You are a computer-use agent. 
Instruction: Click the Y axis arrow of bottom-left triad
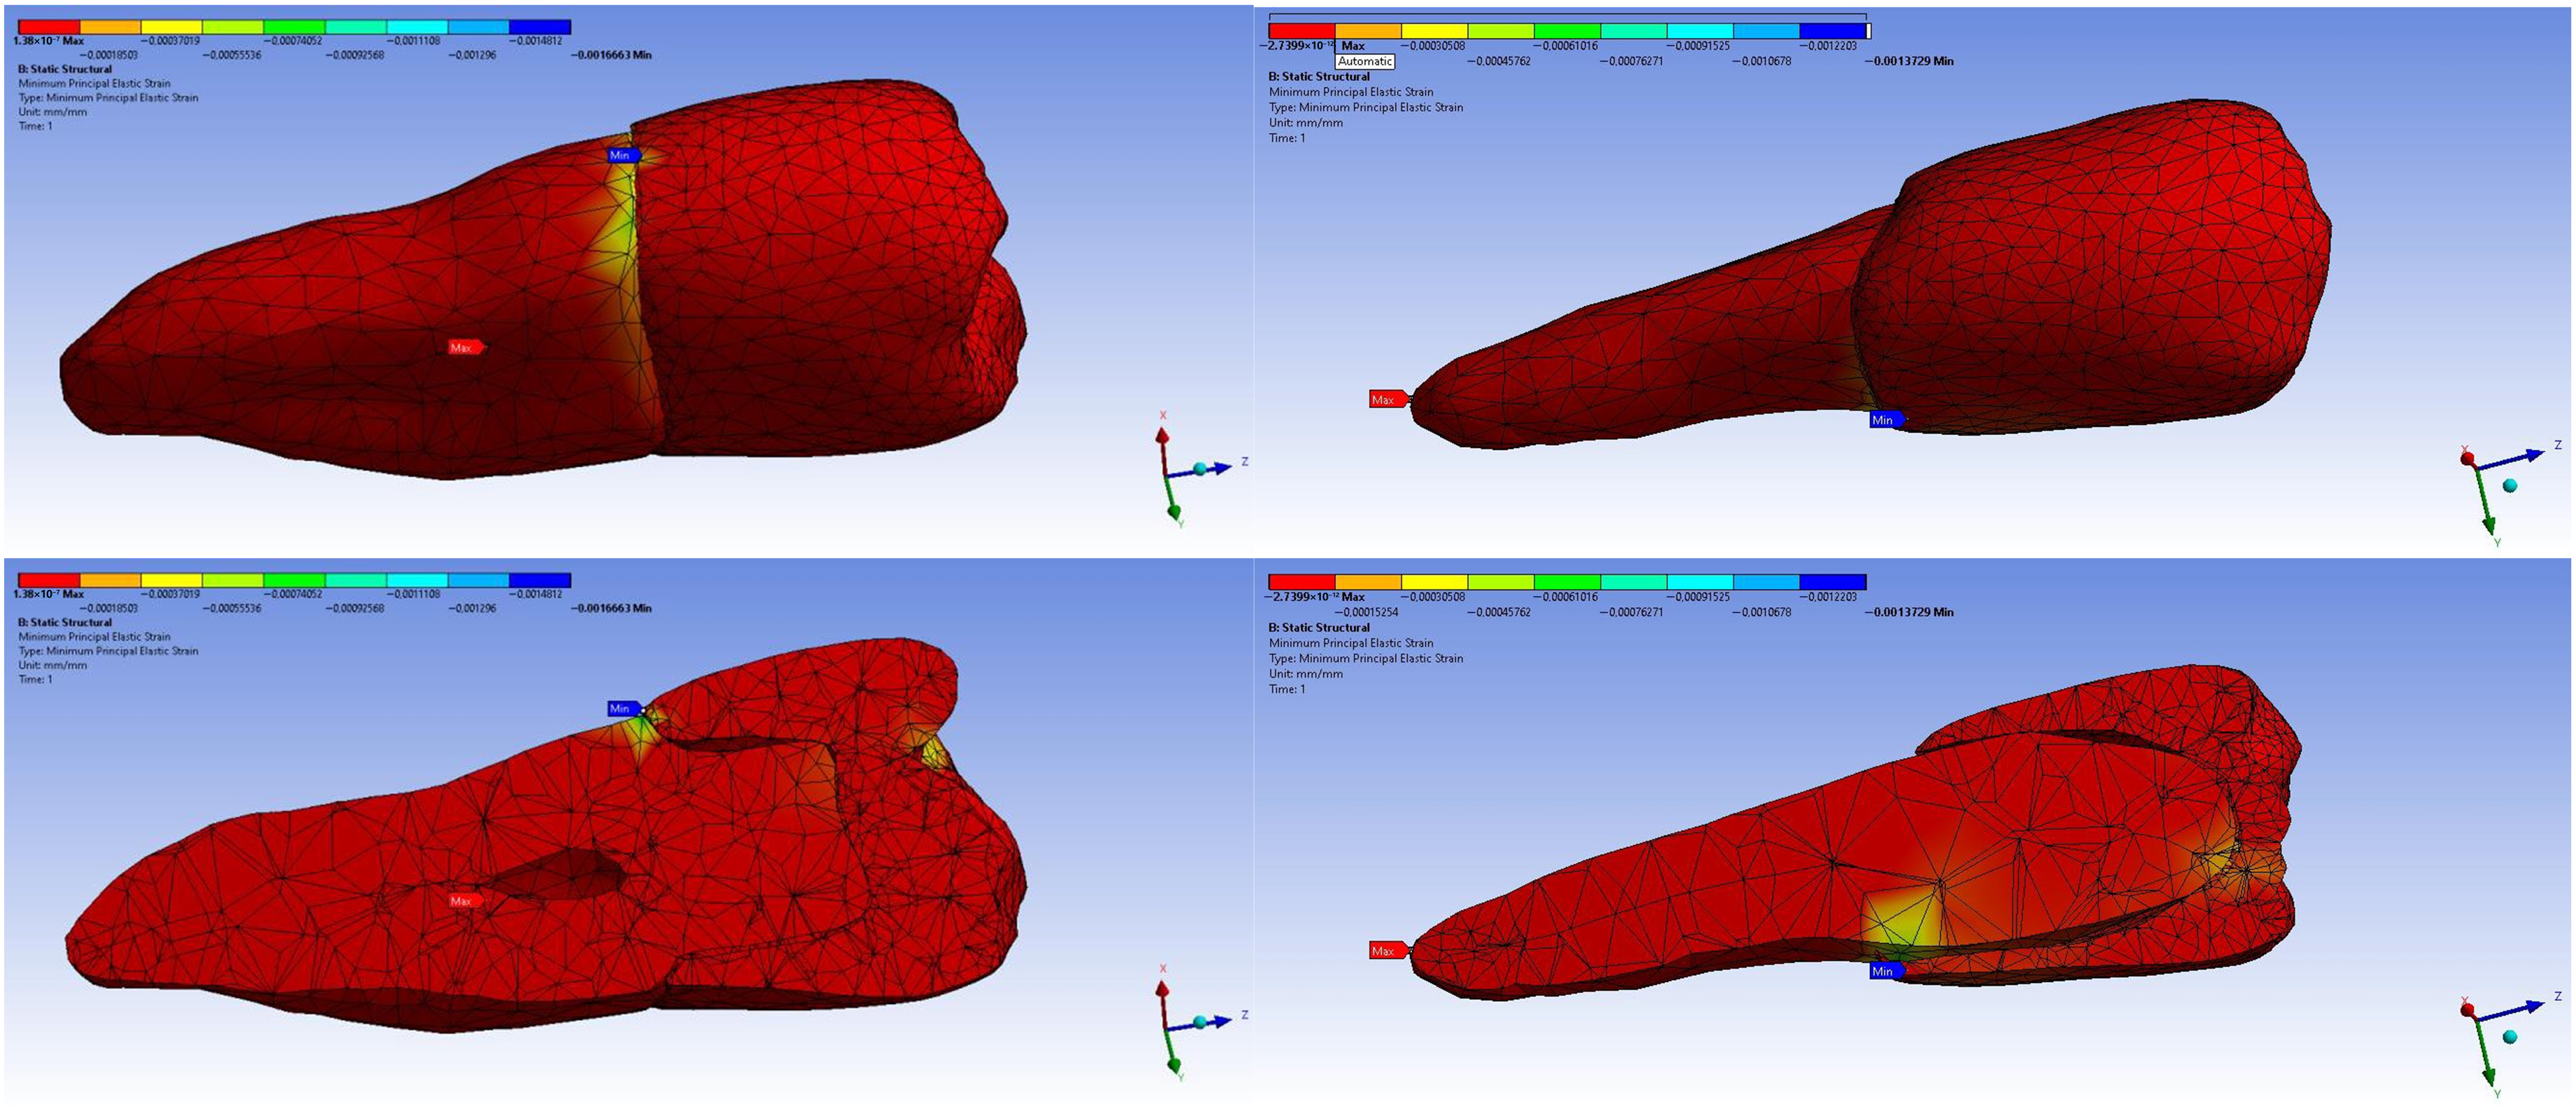tap(1174, 1066)
